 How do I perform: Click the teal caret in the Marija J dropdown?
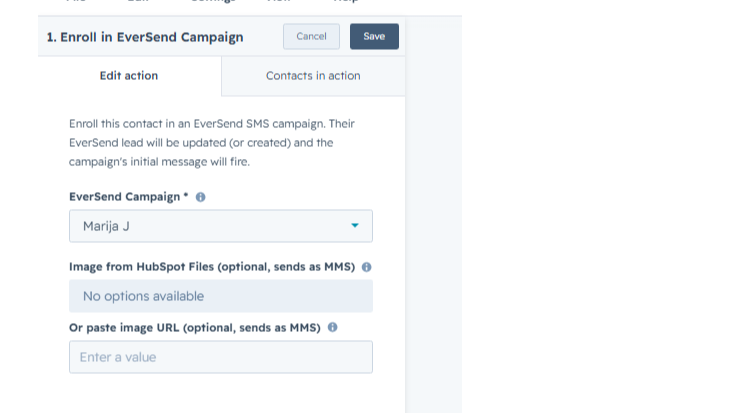(x=355, y=226)
